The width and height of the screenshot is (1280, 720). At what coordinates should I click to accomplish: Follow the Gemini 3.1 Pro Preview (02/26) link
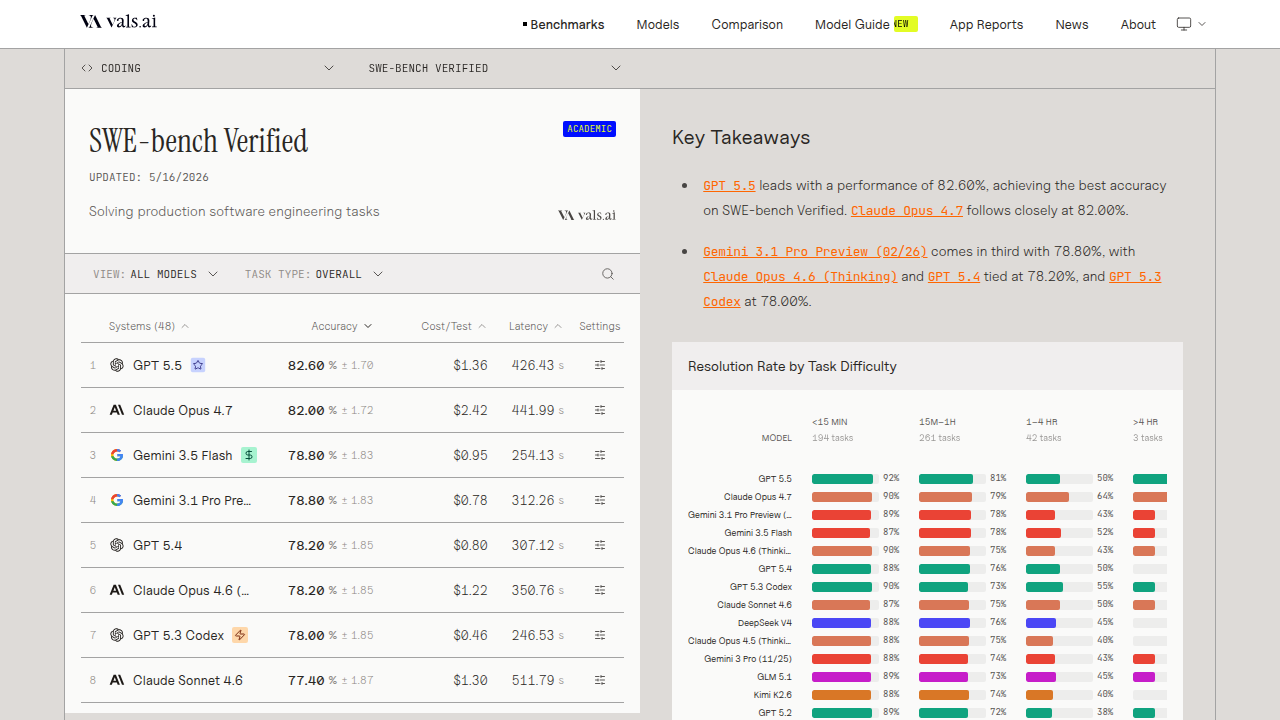[815, 252]
